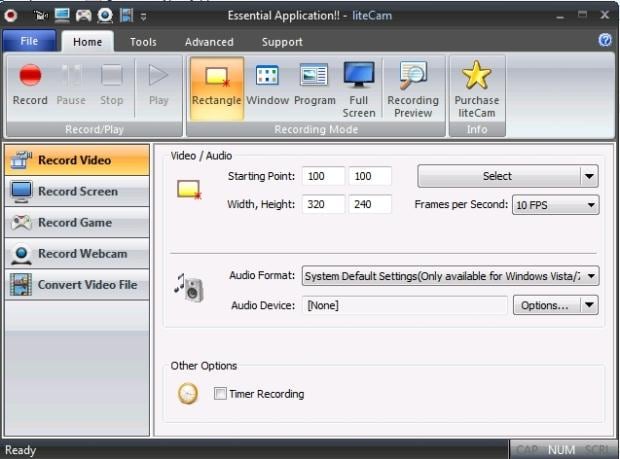
Task: Click the Select region button
Action: pos(498,176)
